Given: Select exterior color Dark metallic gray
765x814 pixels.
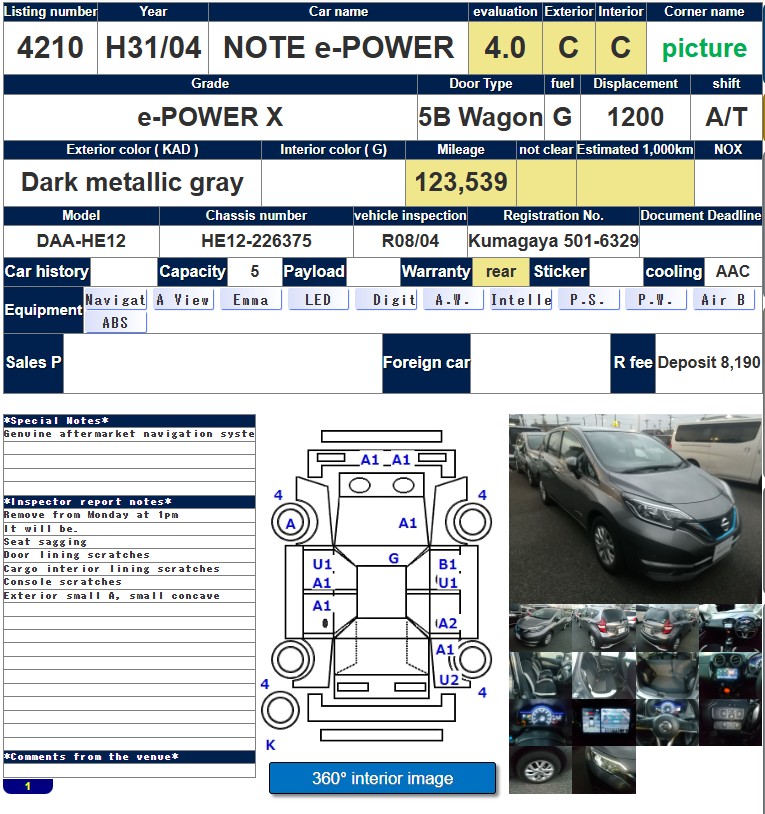Looking at the screenshot, I should tap(132, 182).
